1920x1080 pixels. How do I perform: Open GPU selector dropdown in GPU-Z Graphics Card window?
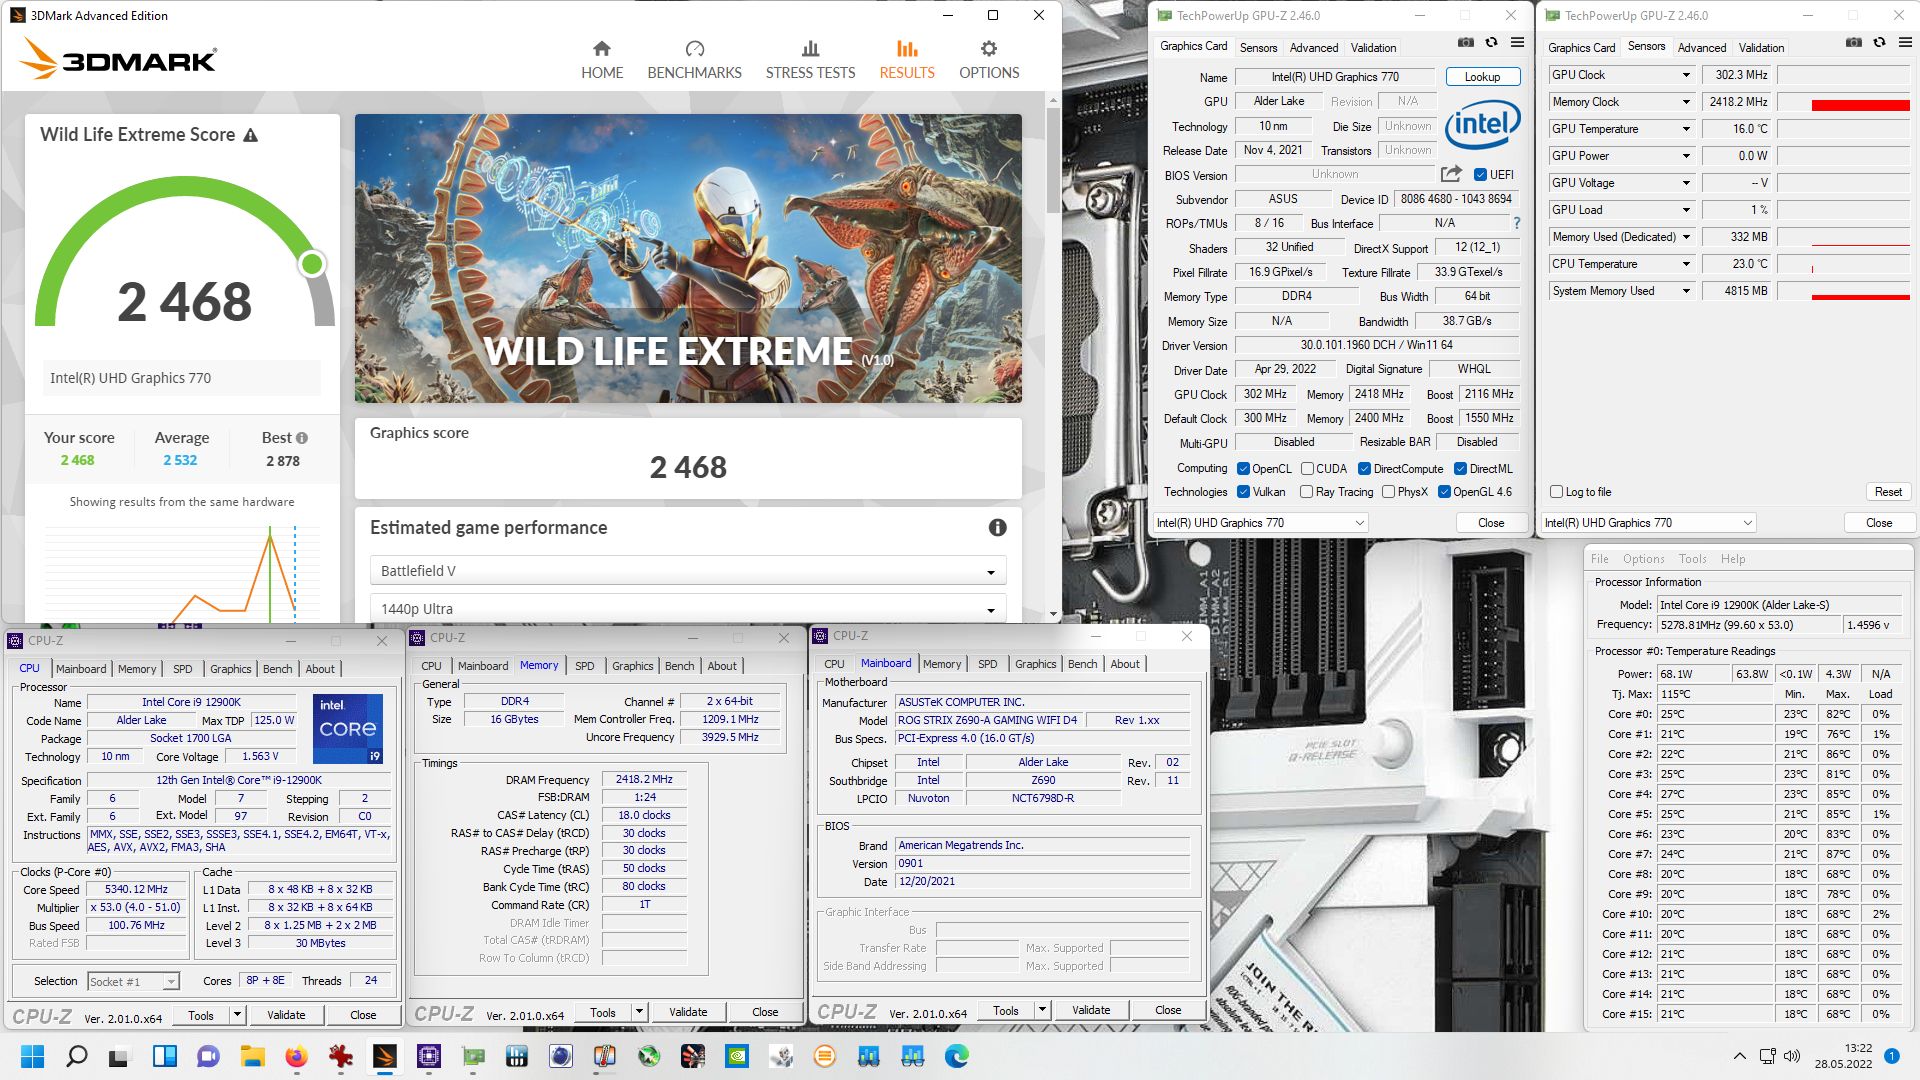click(1260, 523)
